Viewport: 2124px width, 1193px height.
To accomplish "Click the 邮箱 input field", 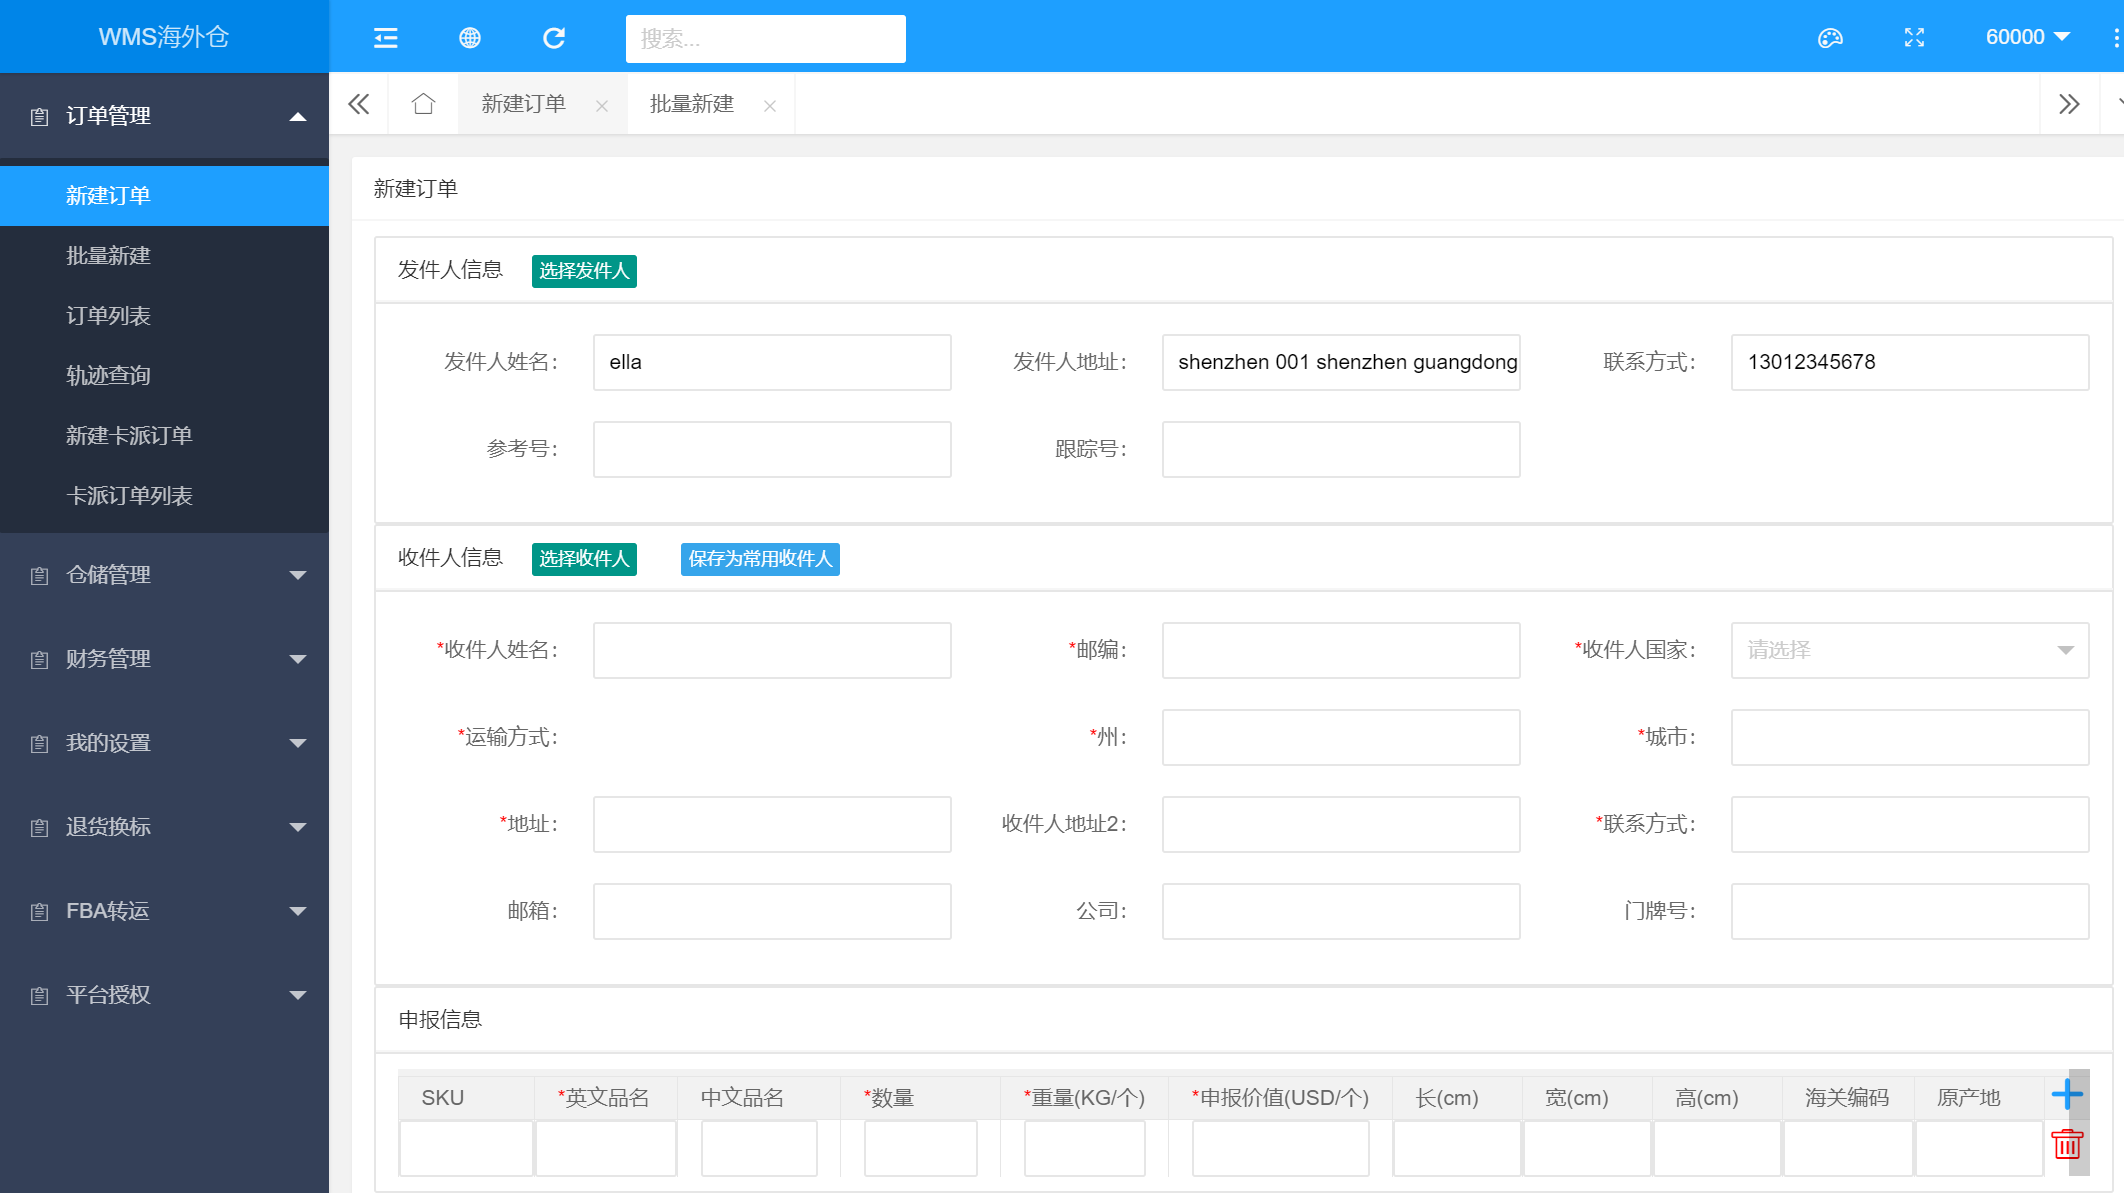I will [772, 911].
